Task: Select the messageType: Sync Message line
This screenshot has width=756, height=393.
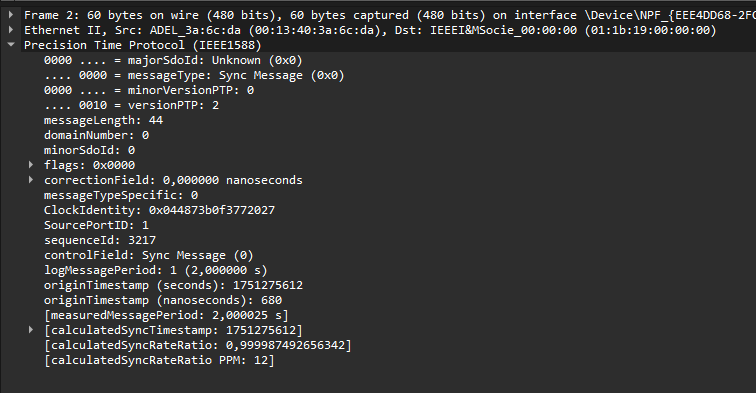Action: [194, 75]
